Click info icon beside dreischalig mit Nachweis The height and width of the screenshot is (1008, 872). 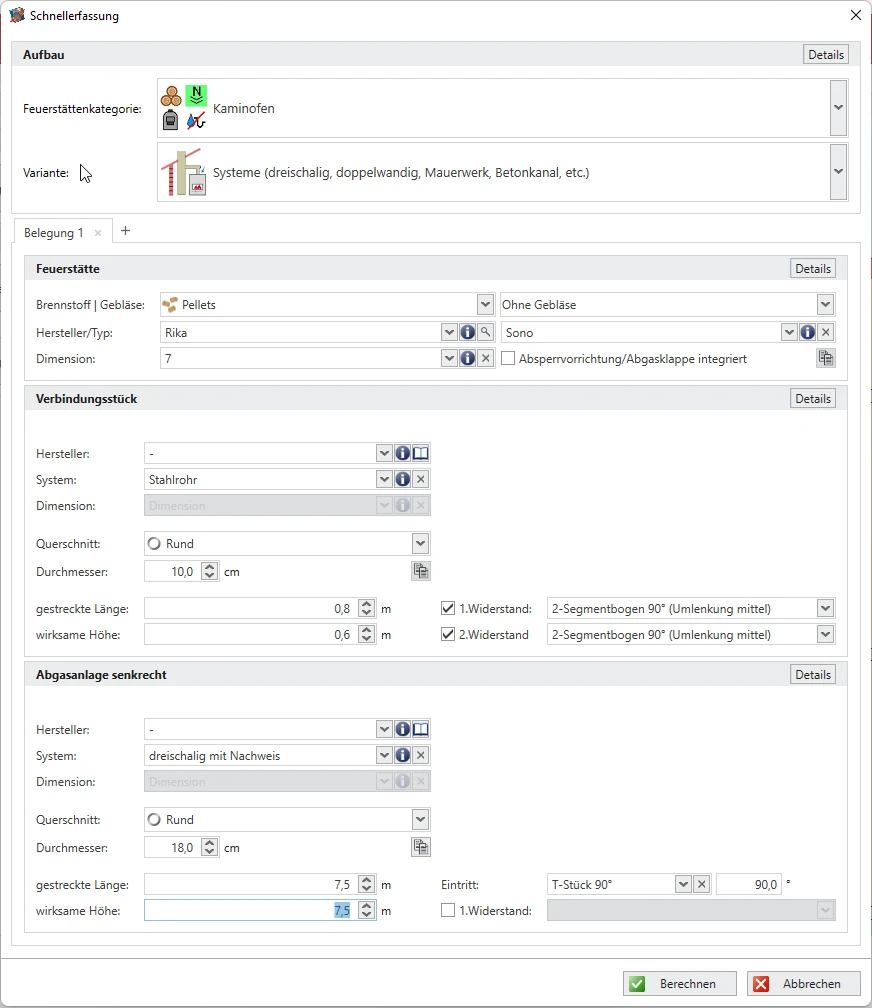[403, 756]
